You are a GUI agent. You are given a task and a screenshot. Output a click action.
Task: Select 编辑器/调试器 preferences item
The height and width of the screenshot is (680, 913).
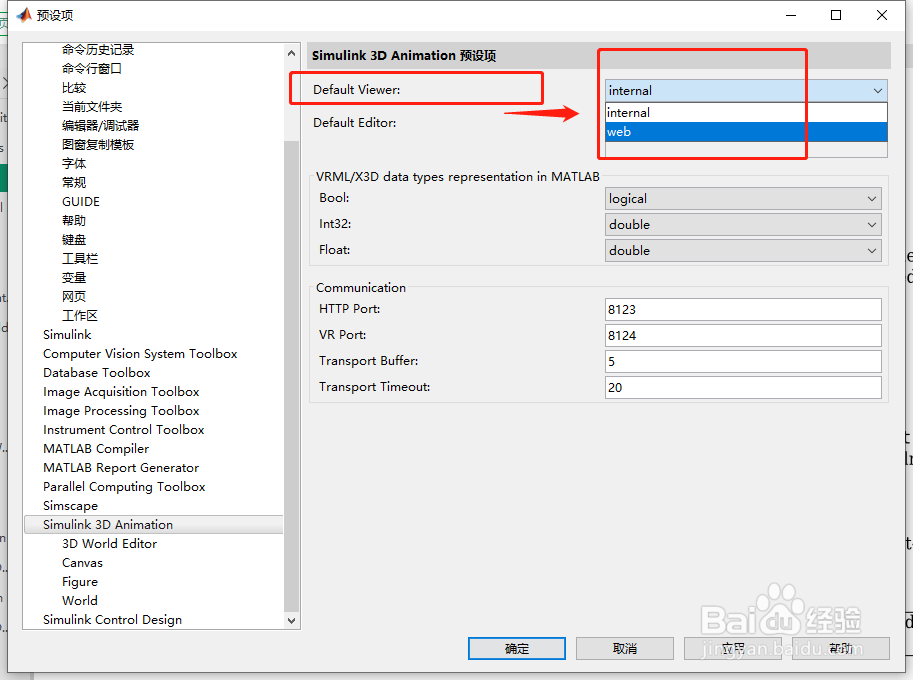(x=101, y=126)
